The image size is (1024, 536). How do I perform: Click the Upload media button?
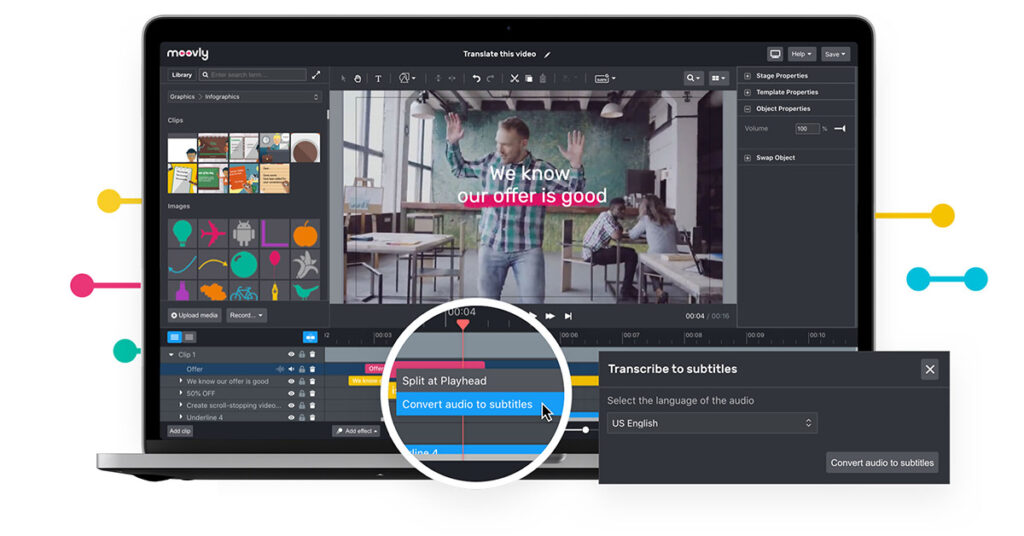[x=195, y=315]
